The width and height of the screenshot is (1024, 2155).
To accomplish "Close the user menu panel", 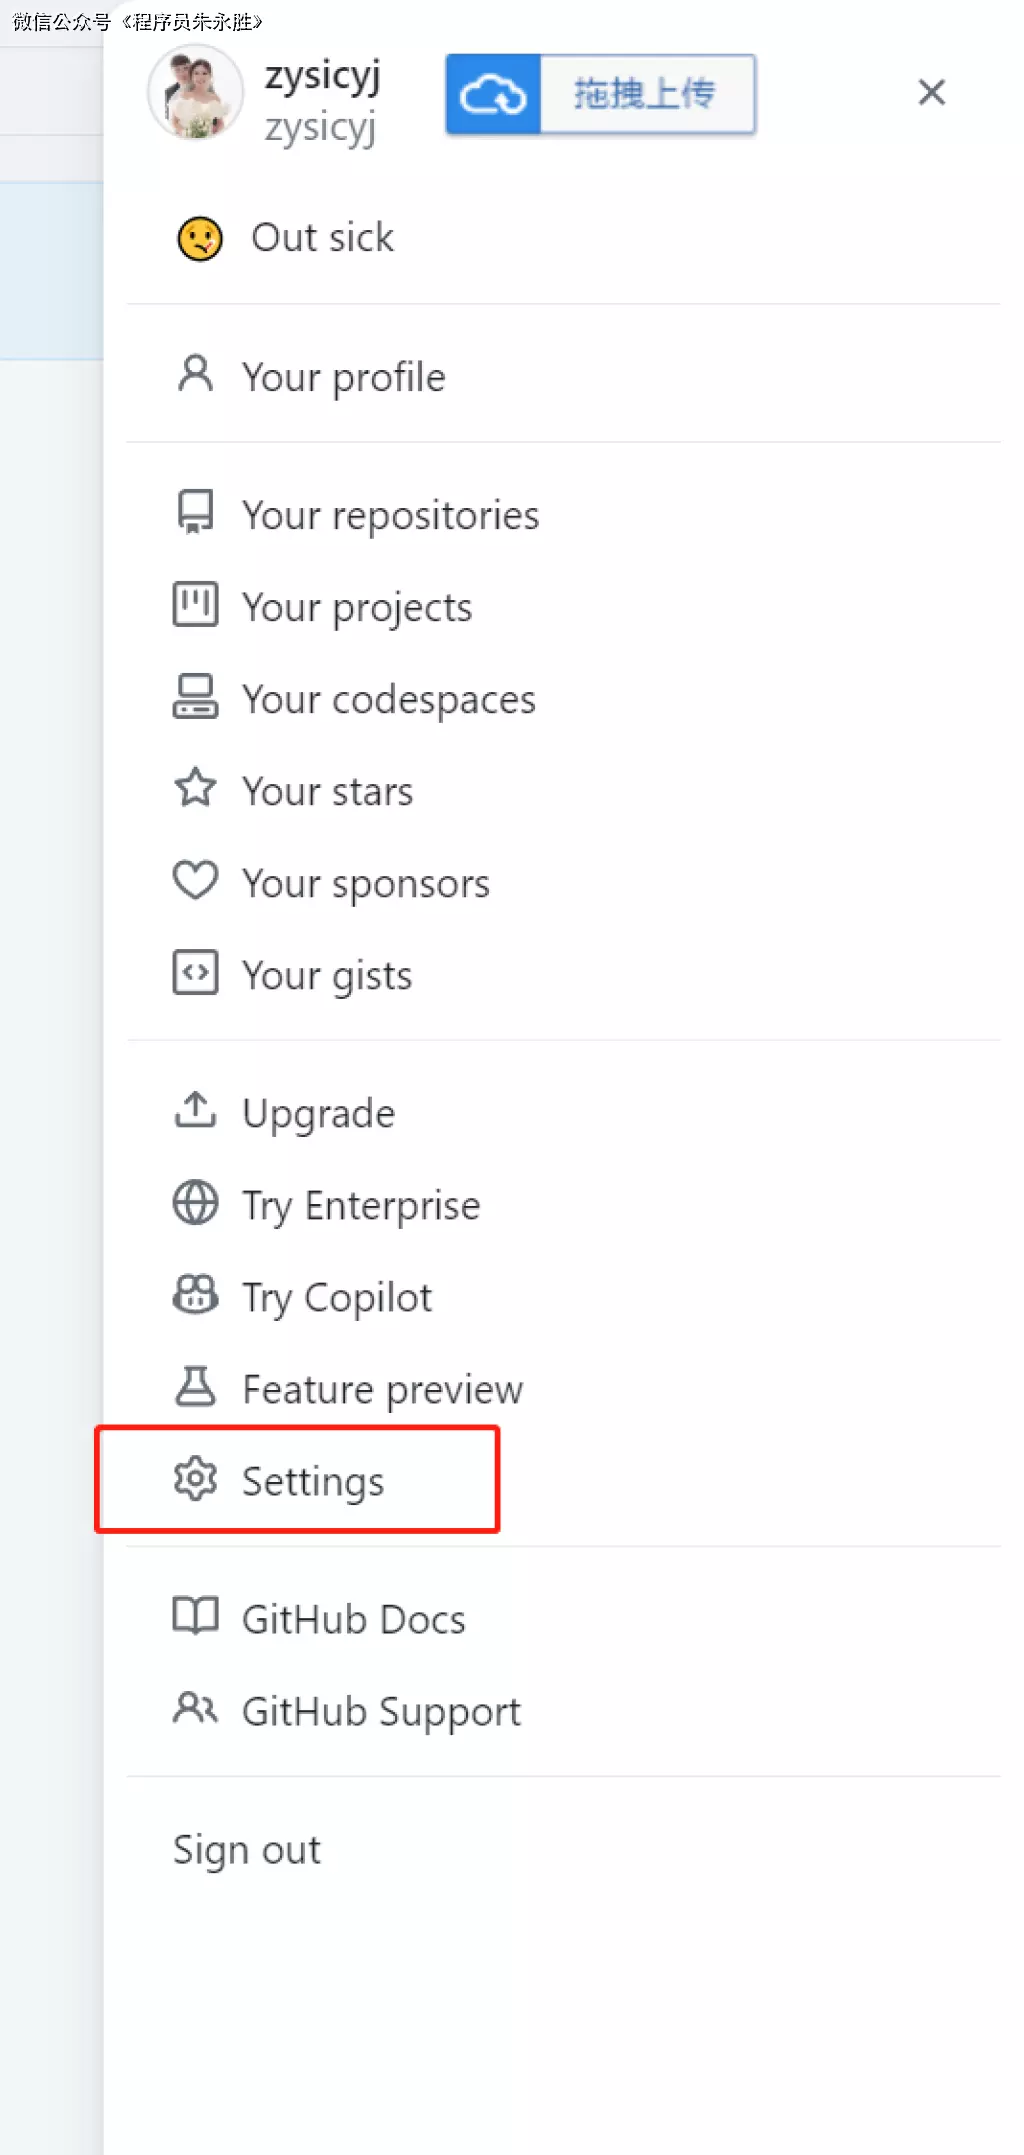I will pos(931,93).
